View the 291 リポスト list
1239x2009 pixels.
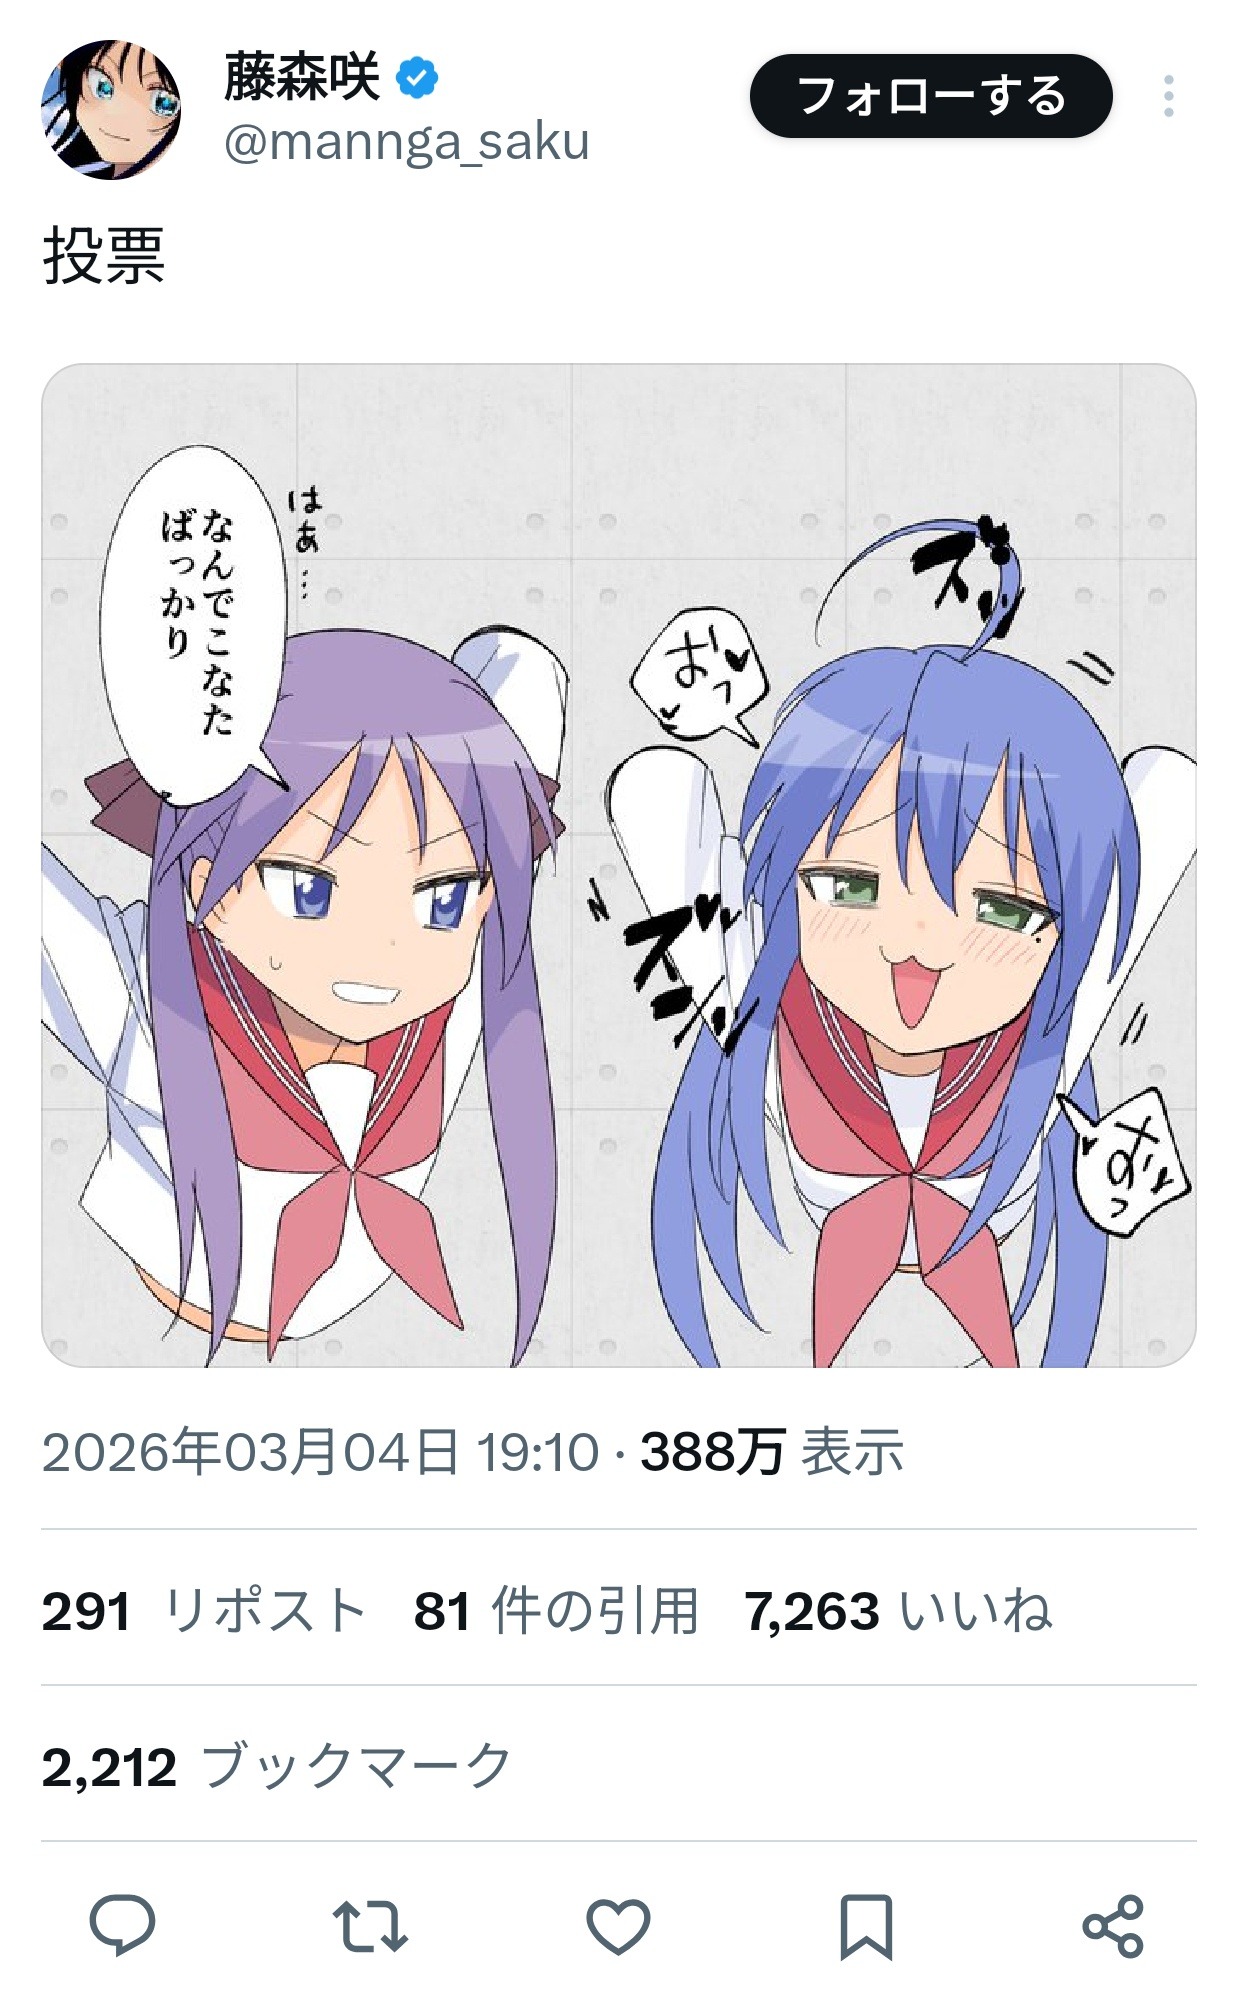point(204,1611)
